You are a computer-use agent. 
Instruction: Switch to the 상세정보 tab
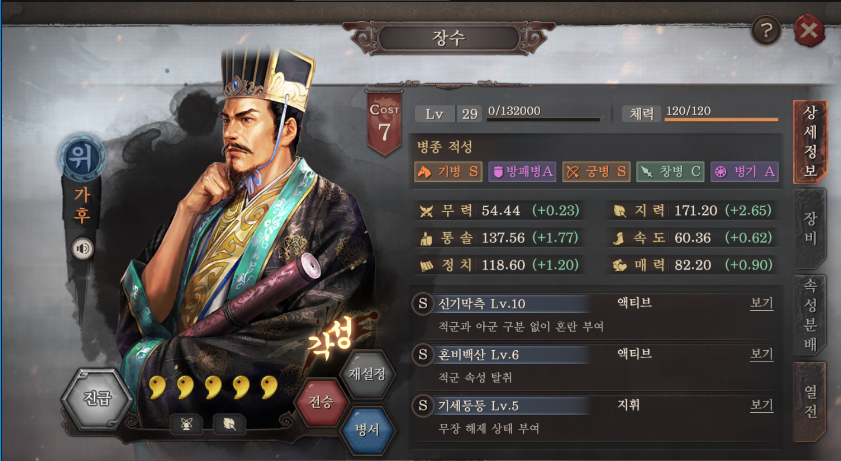click(x=809, y=142)
